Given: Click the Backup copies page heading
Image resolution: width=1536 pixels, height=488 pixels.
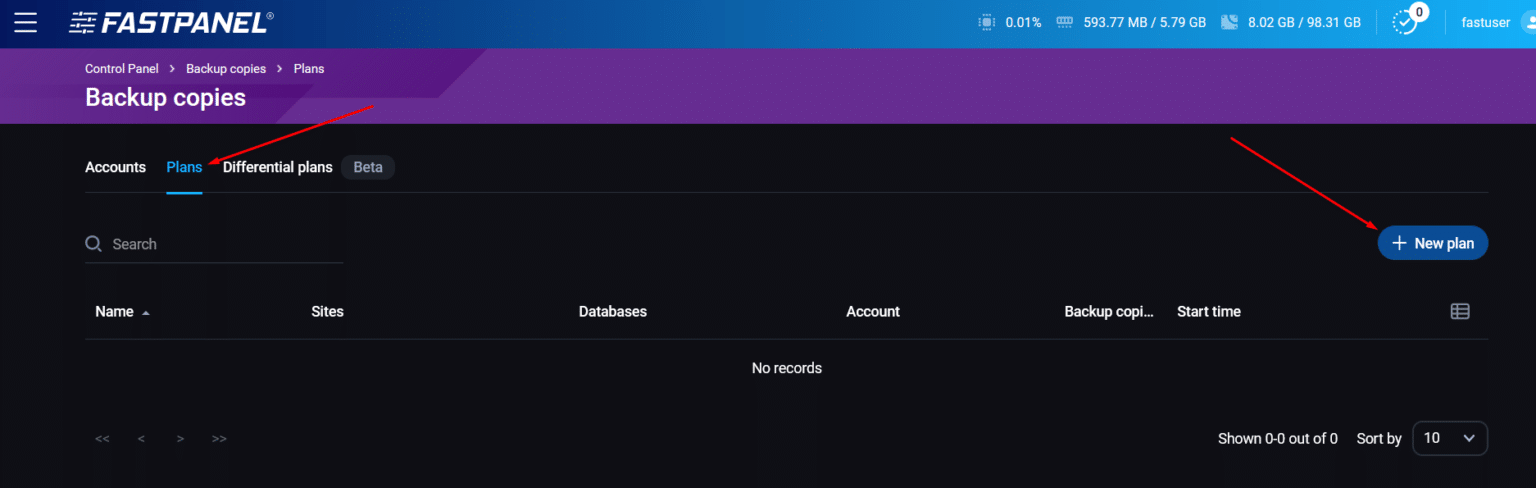Looking at the screenshot, I should pos(165,97).
